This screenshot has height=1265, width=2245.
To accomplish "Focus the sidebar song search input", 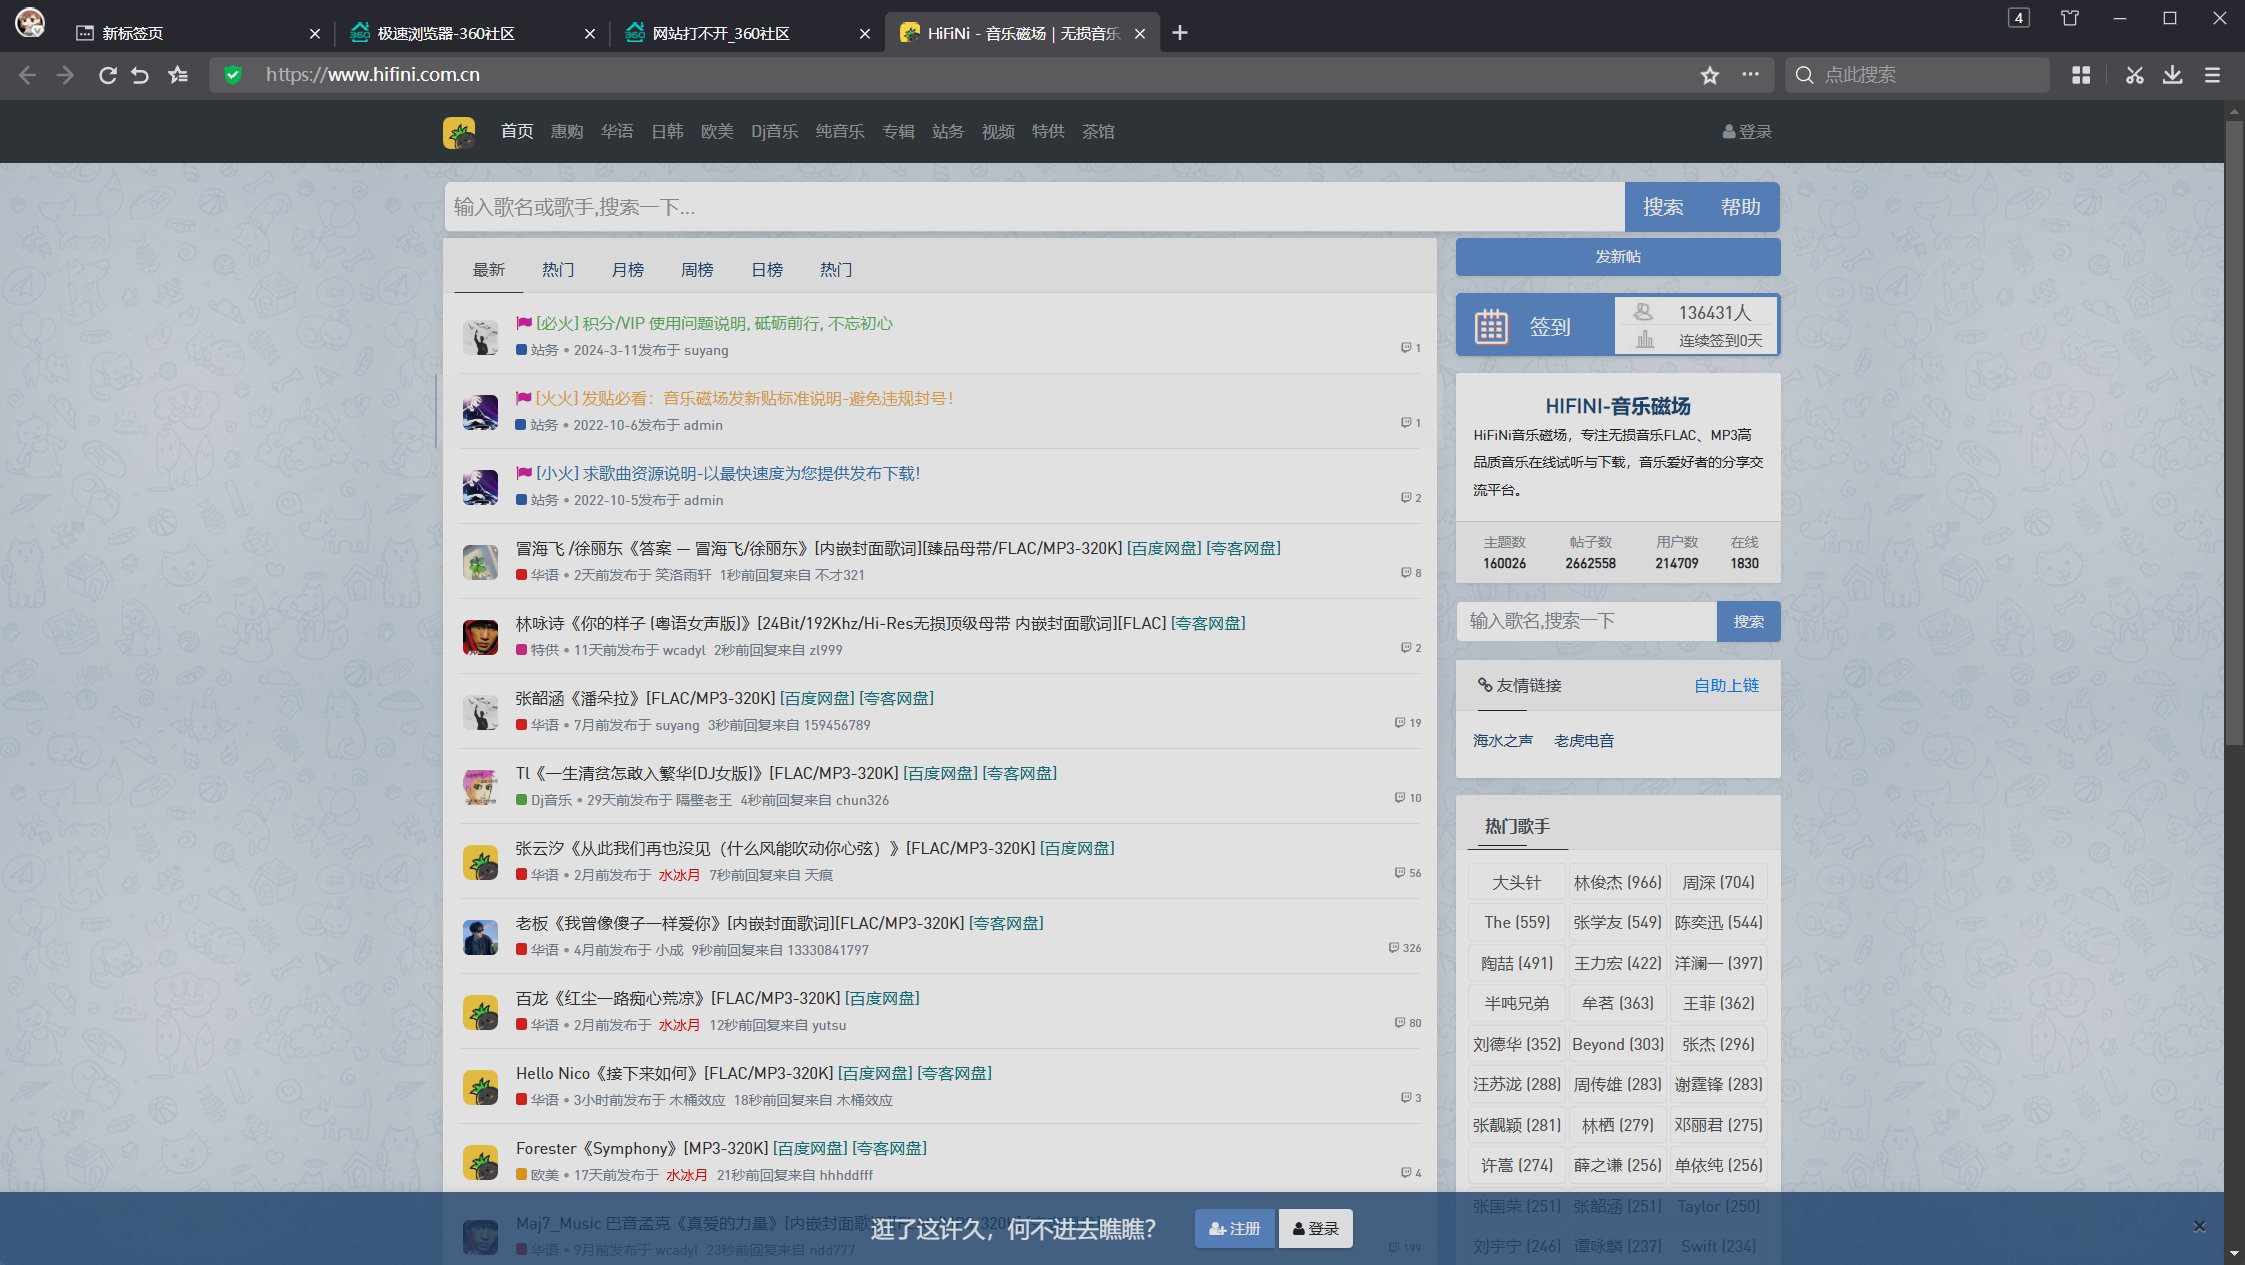I will pos(1587,622).
